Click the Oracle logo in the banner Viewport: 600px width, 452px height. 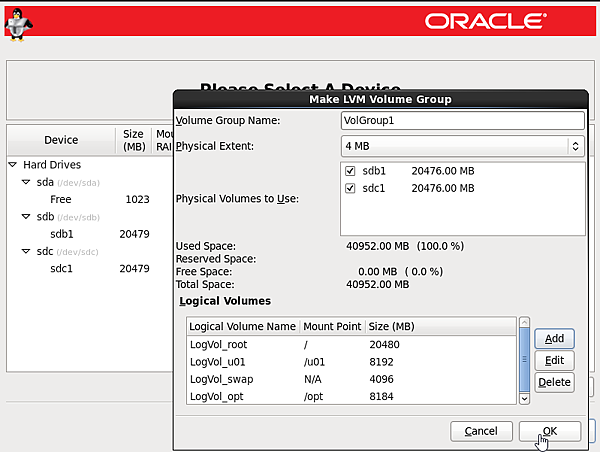coord(486,21)
